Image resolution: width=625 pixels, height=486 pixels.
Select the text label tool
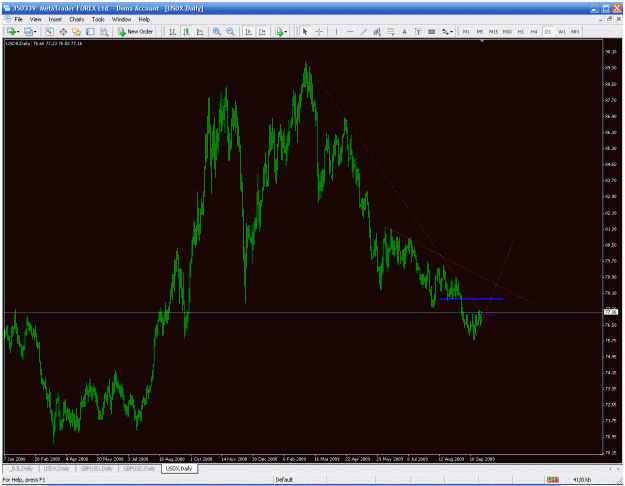[418, 31]
